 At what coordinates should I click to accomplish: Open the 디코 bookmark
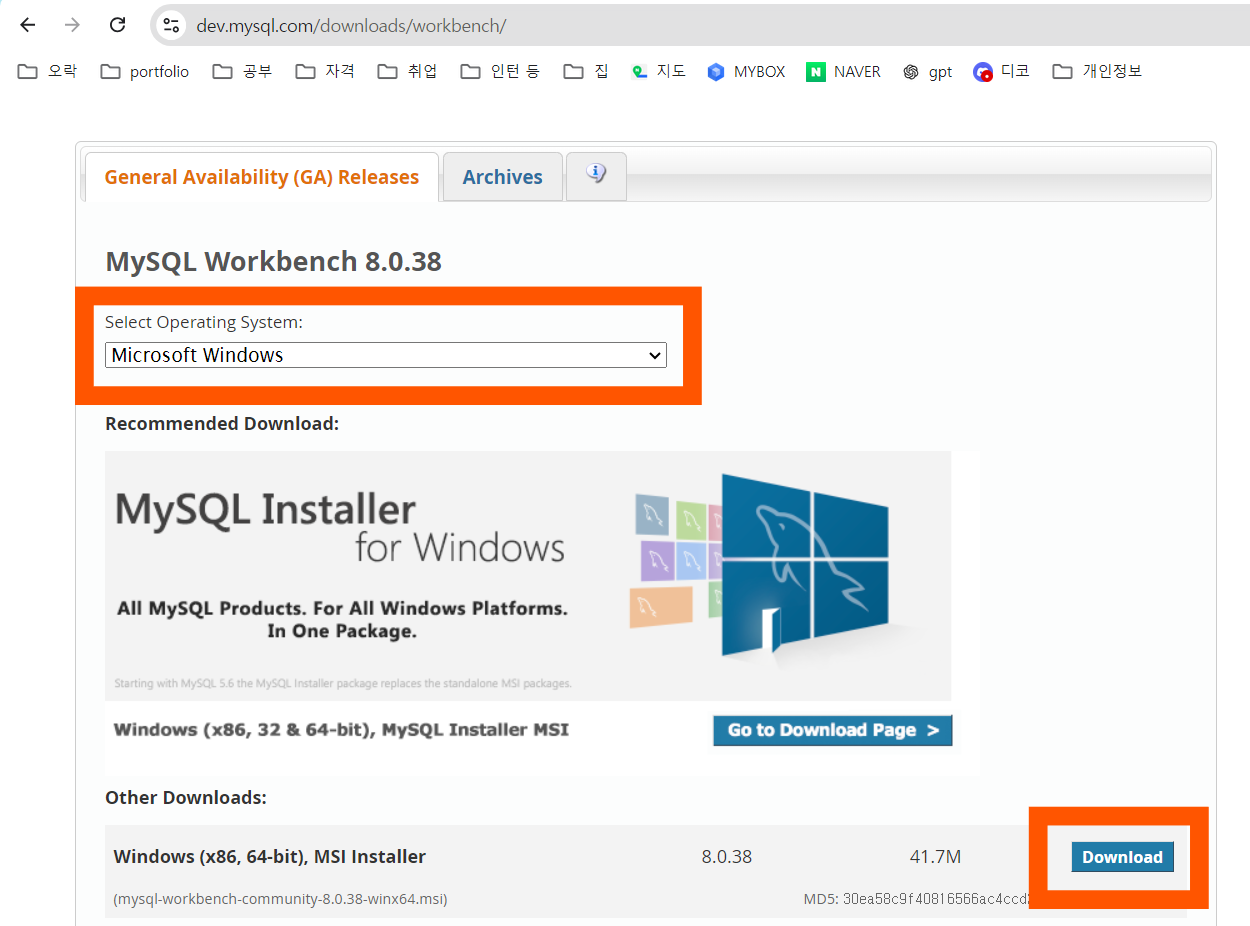pyautogui.click(x=1001, y=72)
